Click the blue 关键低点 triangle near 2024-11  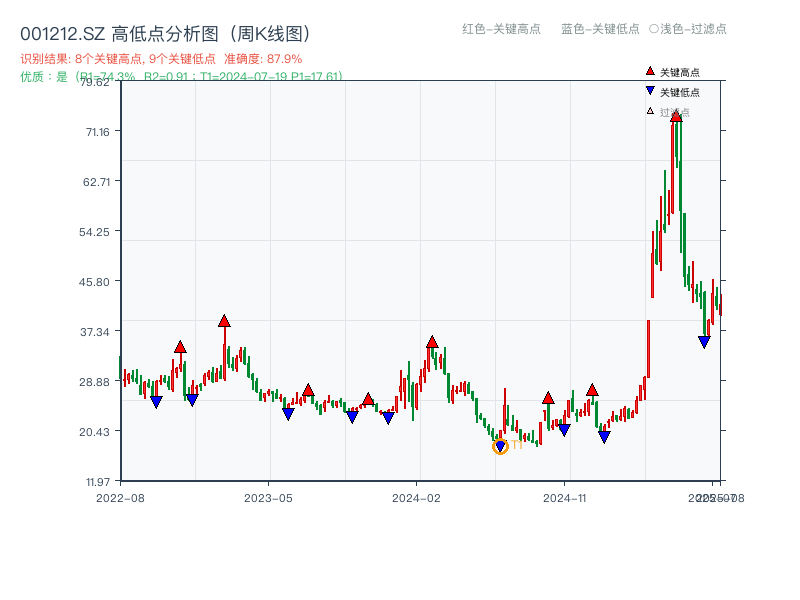(564, 429)
